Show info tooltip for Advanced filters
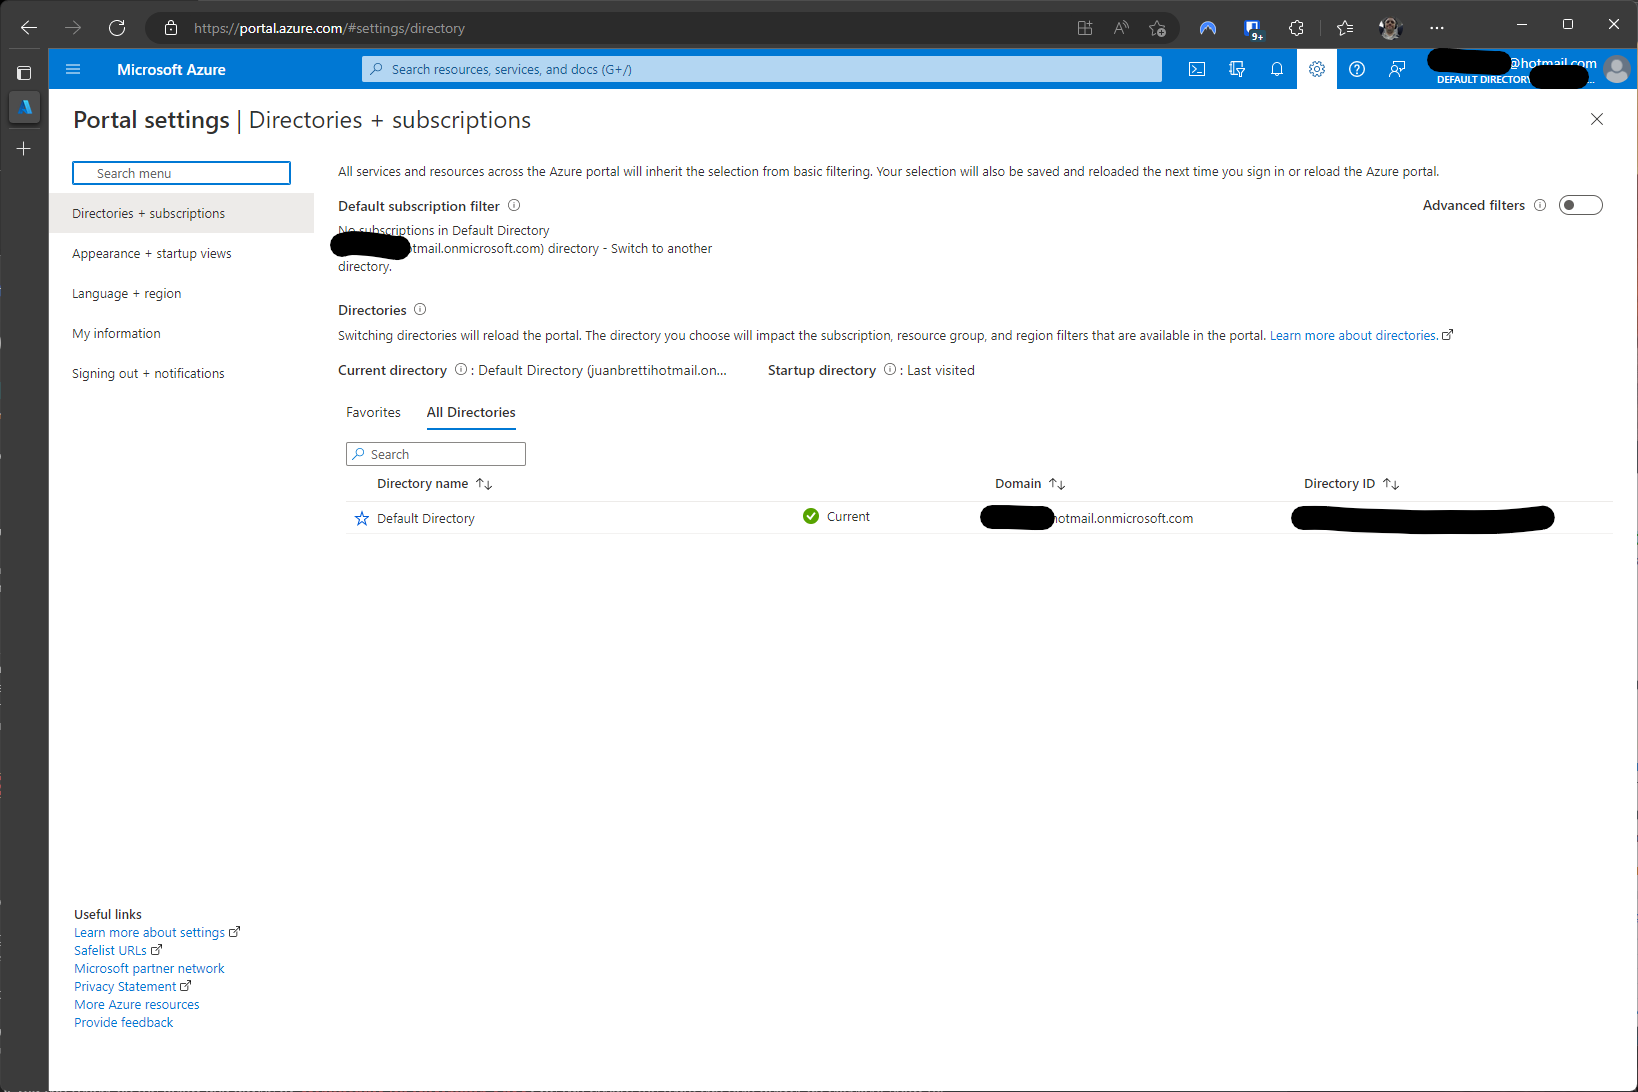This screenshot has height=1092, width=1638. 1540,205
